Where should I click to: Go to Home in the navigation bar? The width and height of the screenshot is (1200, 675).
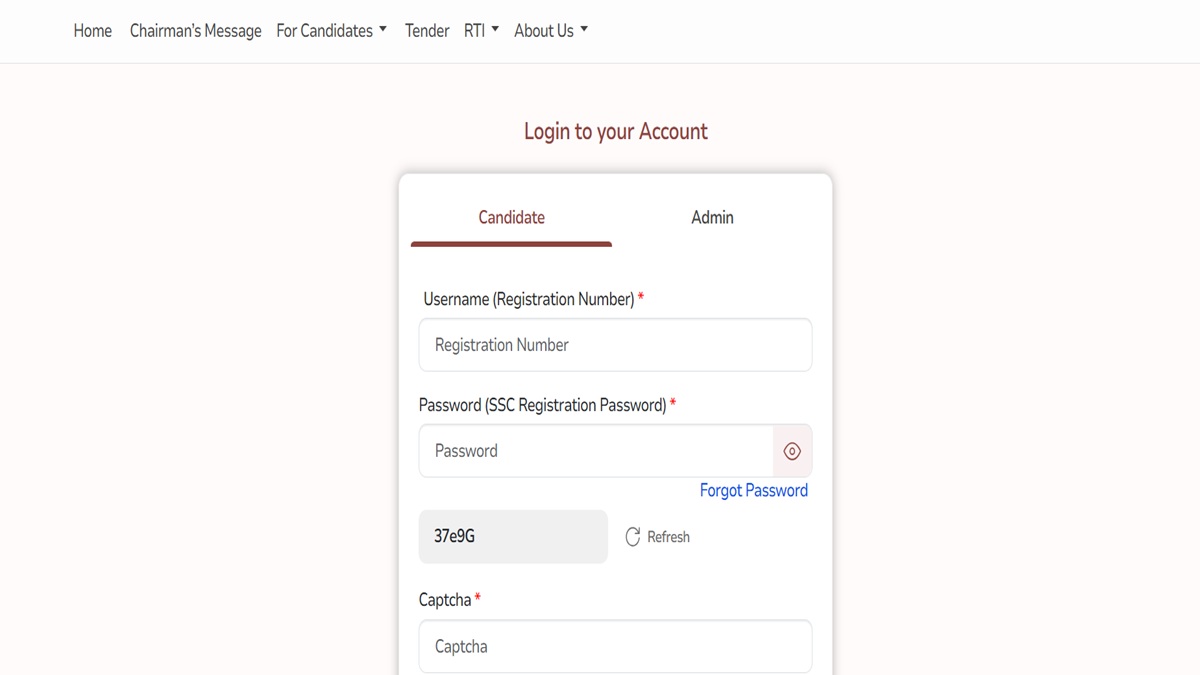click(92, 30)
